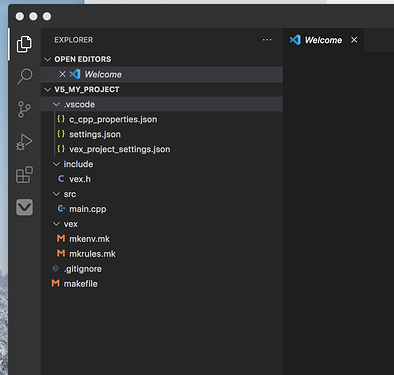Viewport: 394px width, 375px height.
Task: Collapse the OPEN EDITORS section
Action: click(x=47, y=59)
